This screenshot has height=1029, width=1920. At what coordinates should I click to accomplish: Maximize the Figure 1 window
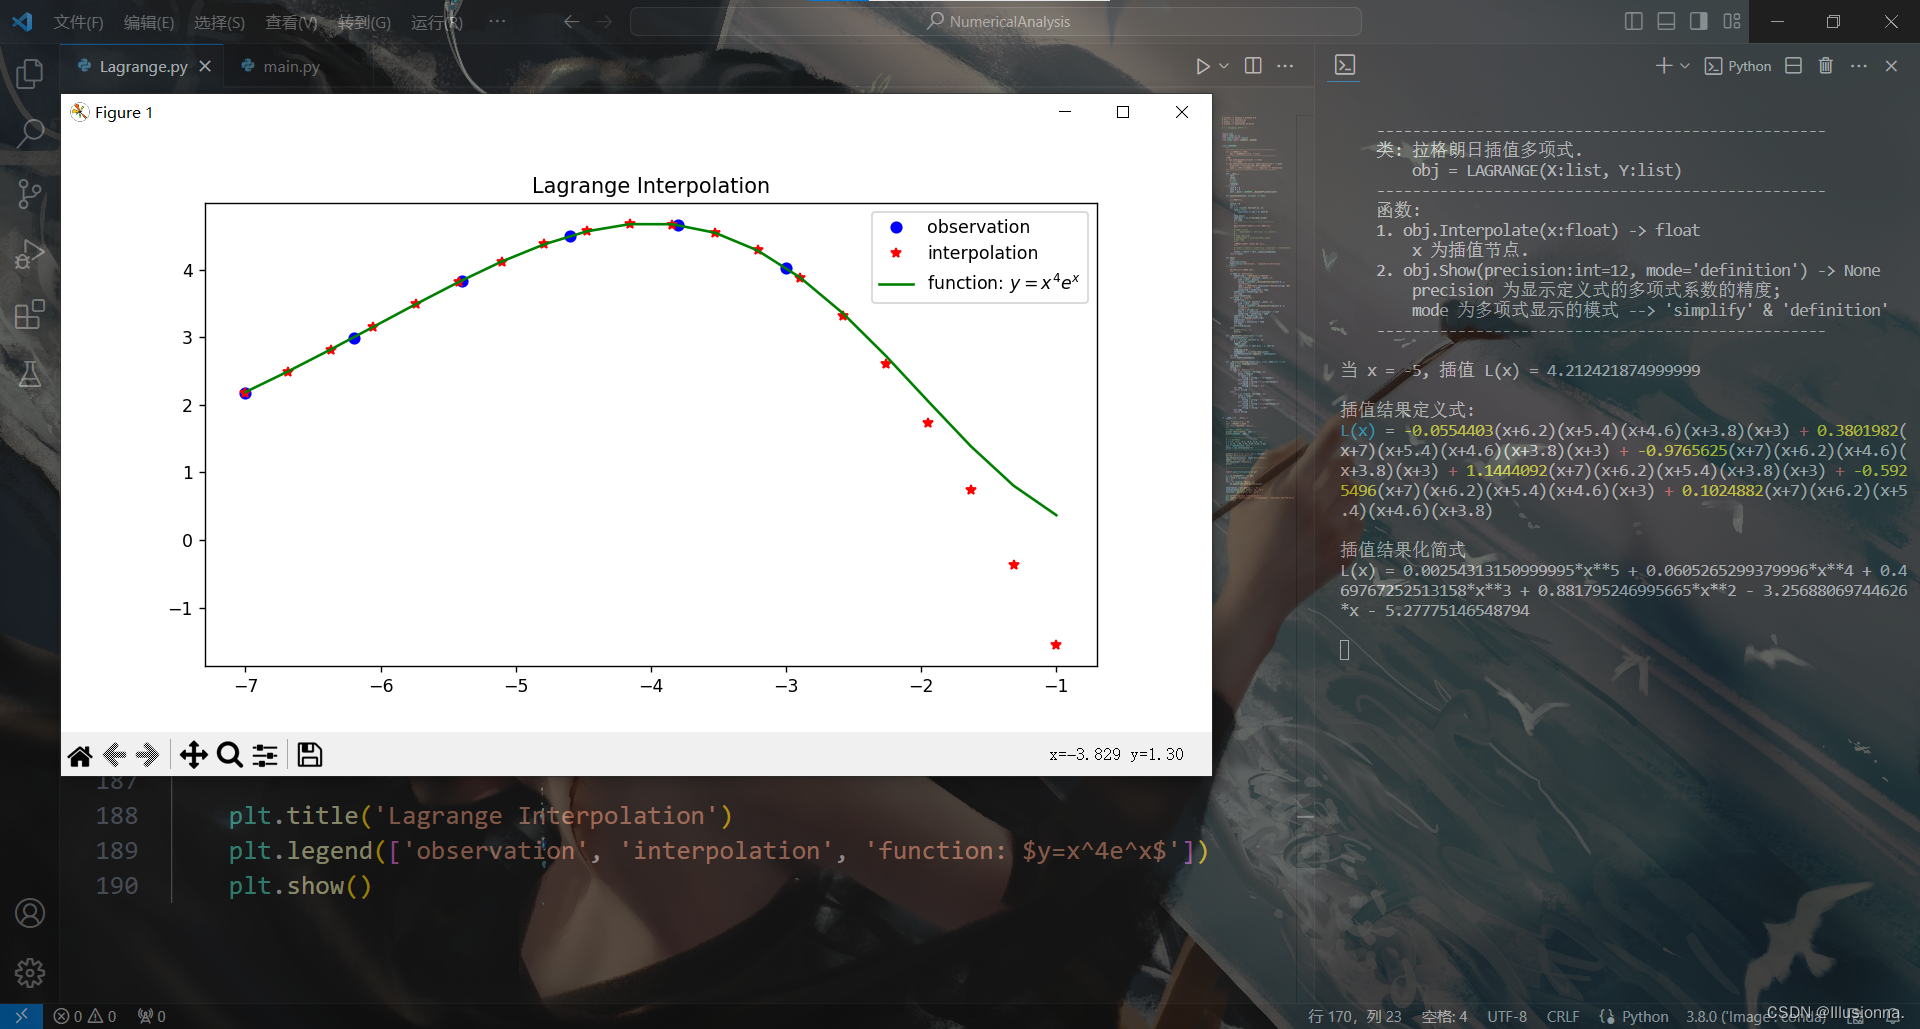(1123, 112)
